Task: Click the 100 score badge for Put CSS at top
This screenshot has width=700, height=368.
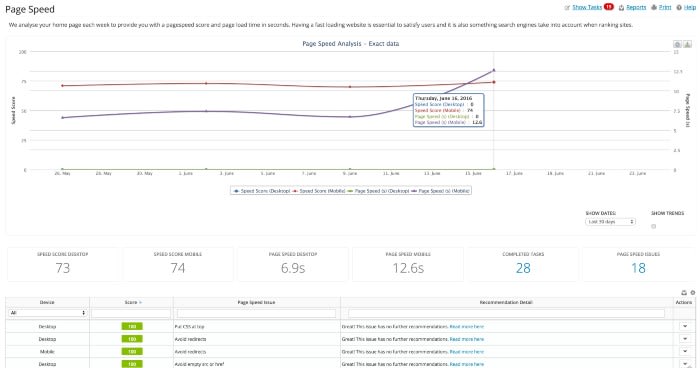Action: point(132,326)
